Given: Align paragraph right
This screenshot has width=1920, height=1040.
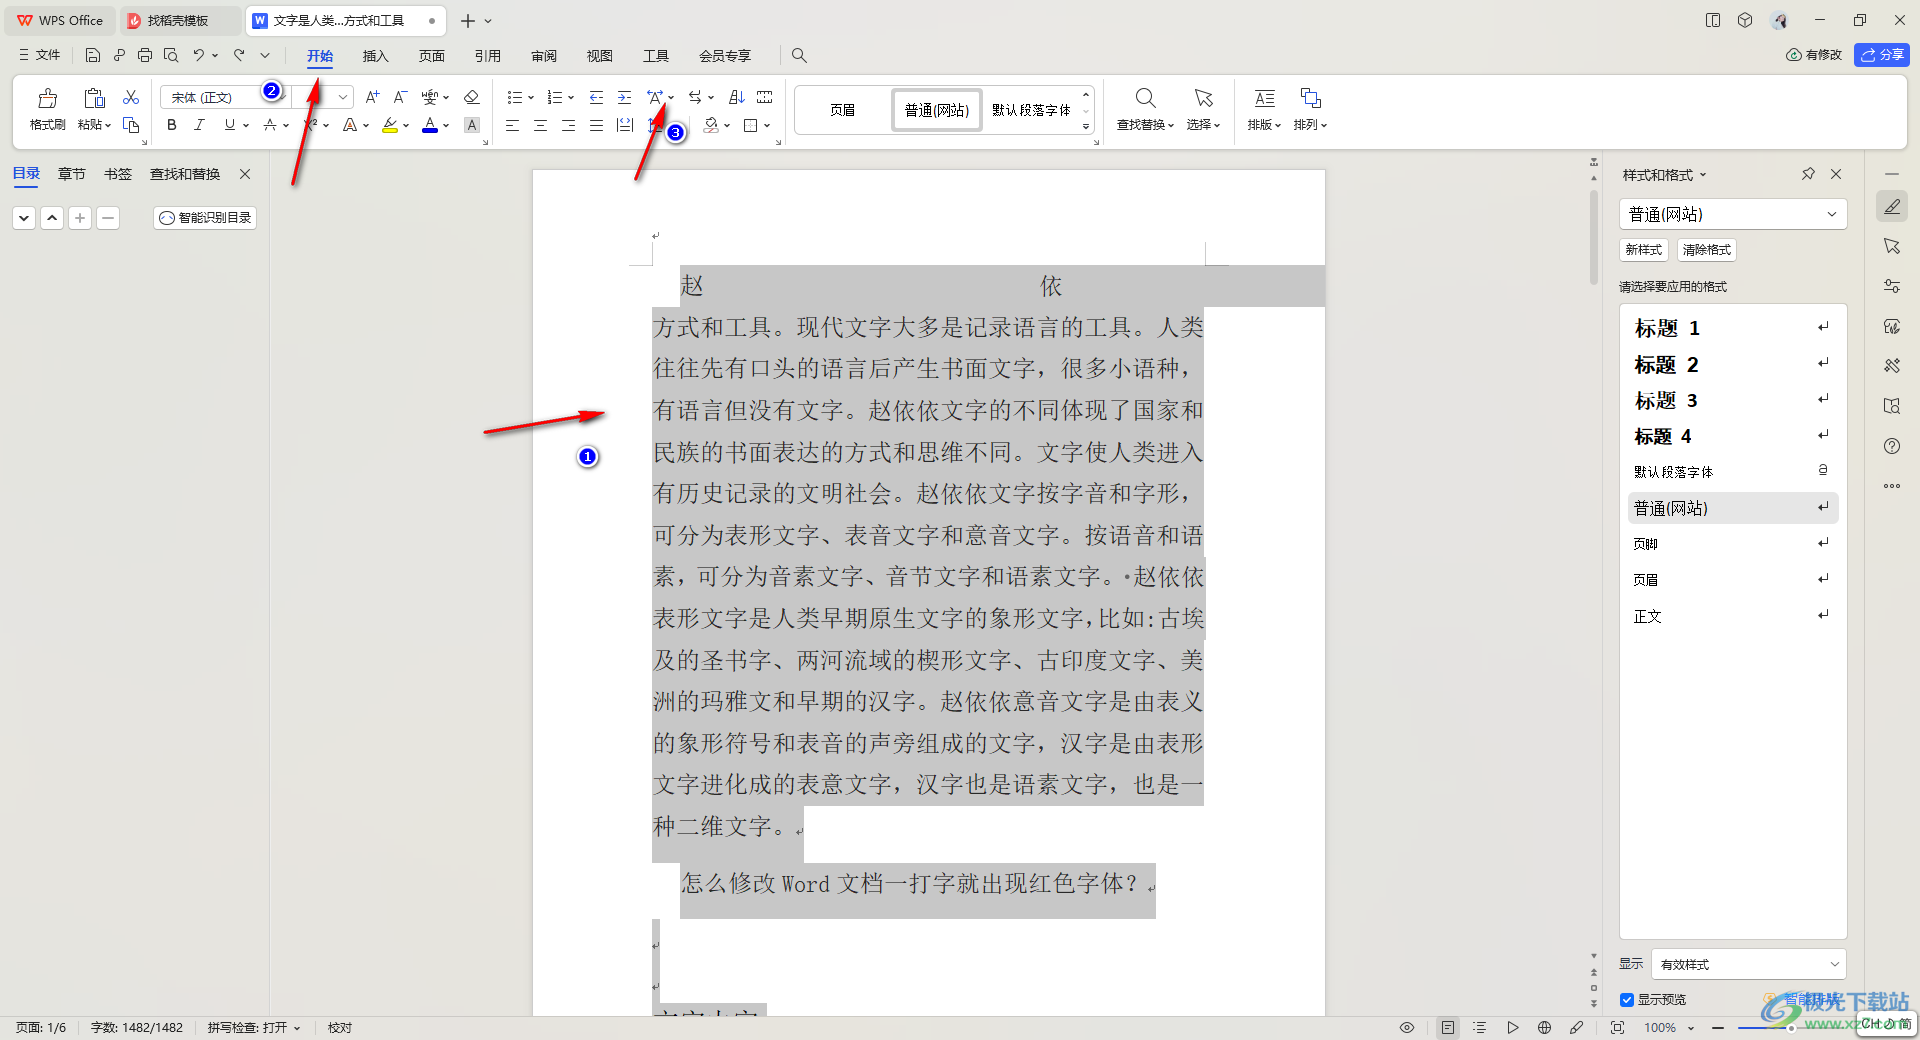Looking at the screenshot, I should [x=568, y=125].
